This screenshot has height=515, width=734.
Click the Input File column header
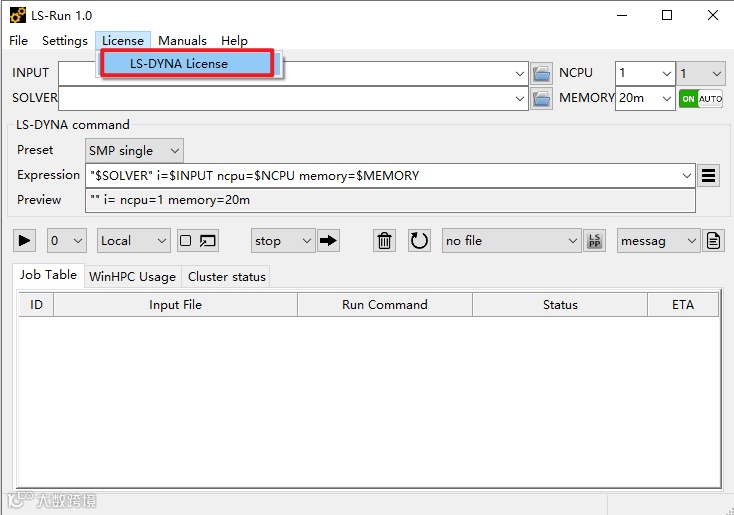pos(176,305)
